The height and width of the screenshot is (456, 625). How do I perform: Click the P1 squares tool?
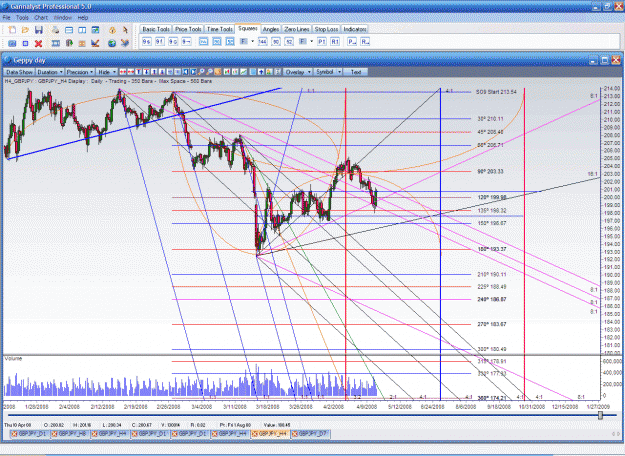coord(322,41)
